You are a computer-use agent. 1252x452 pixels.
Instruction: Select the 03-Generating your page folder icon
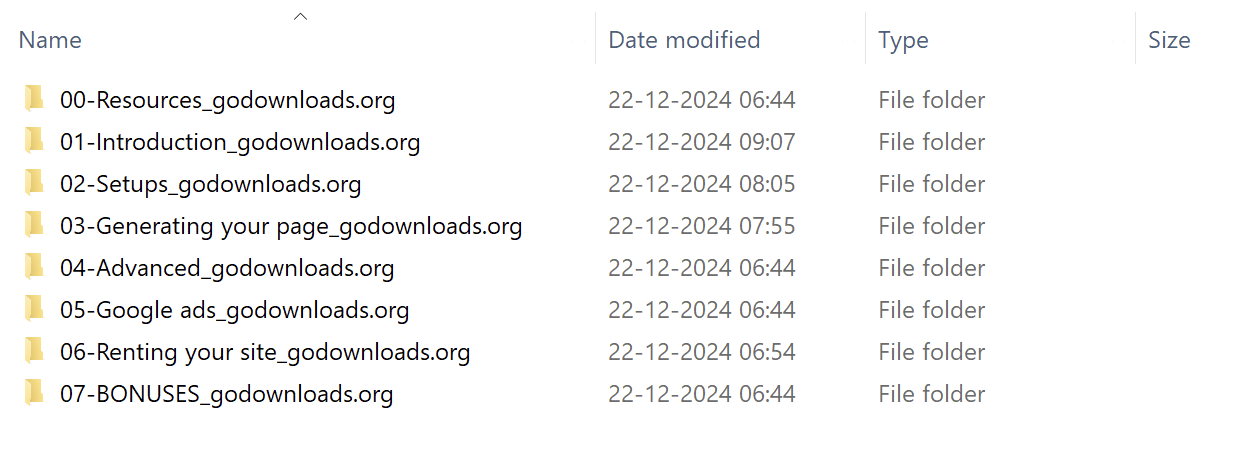tap(35, 225)
